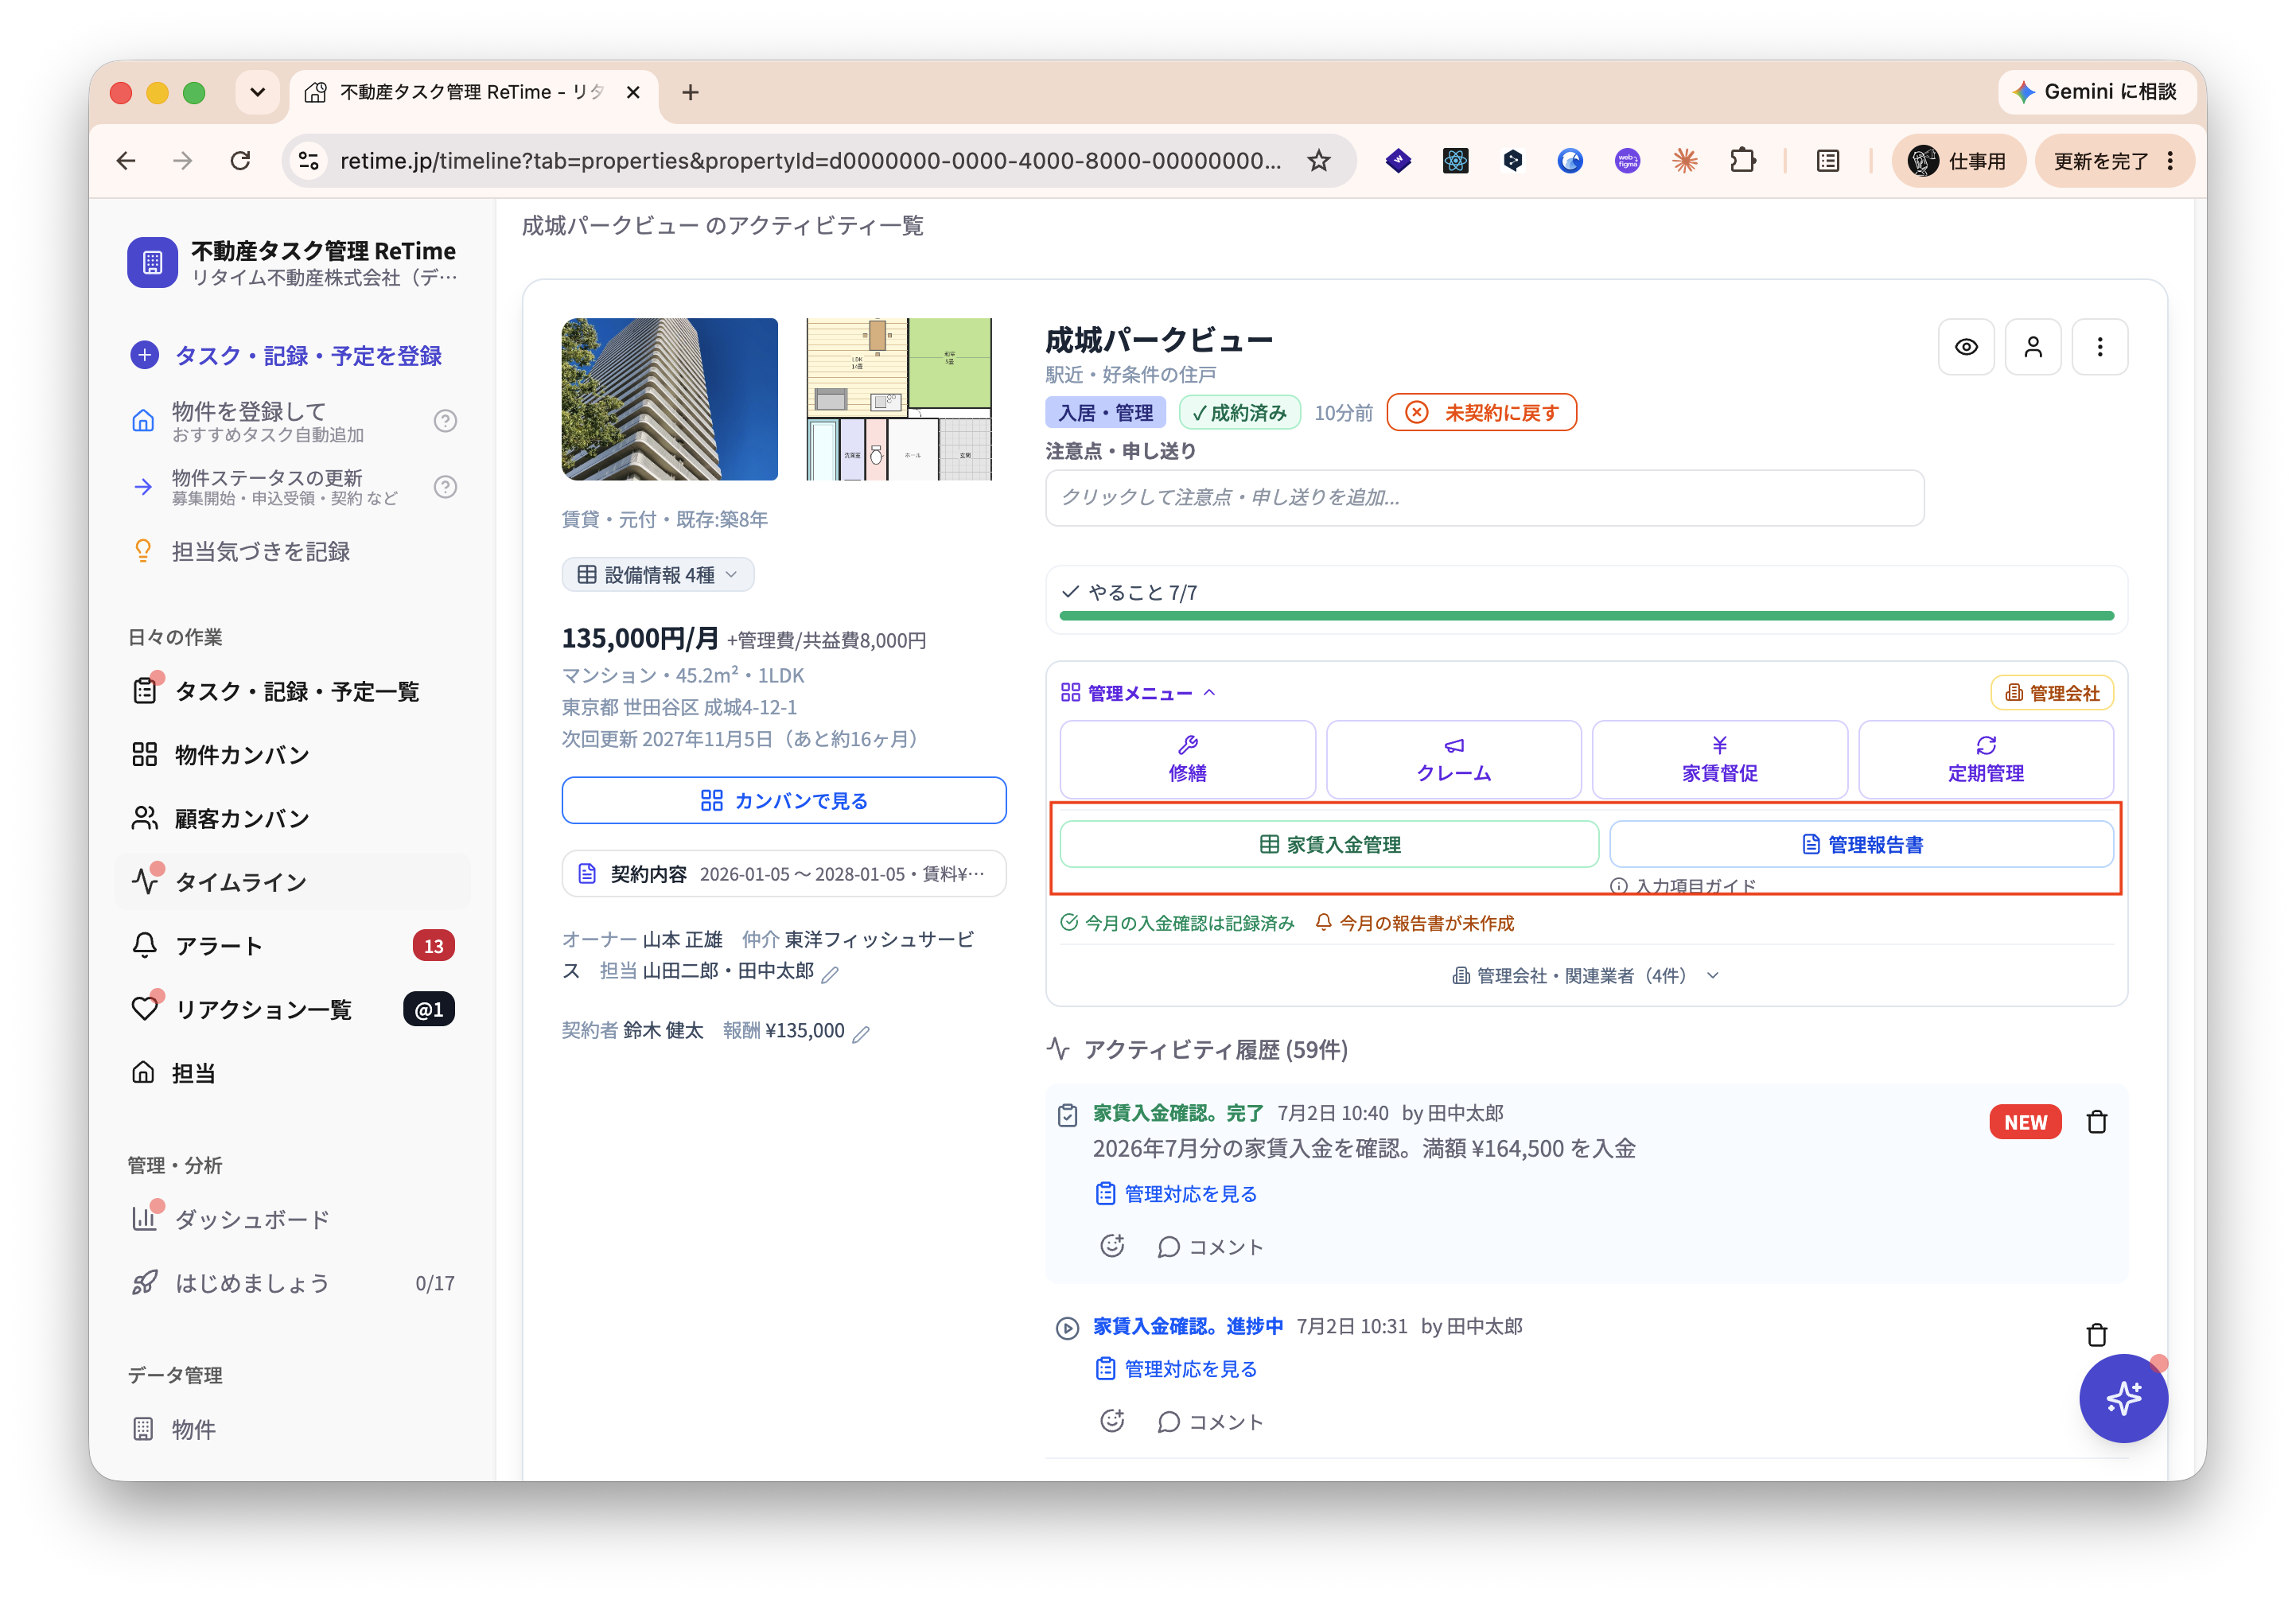Click the 管理報告書 button

pos(1862,845)
